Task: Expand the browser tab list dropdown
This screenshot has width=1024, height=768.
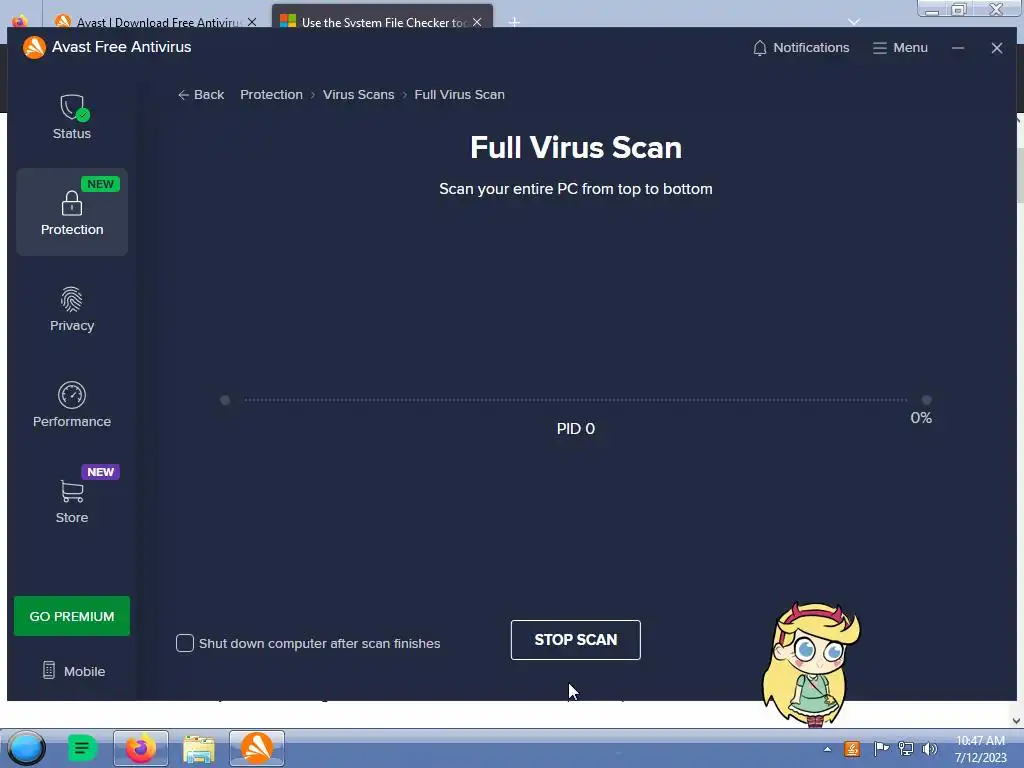Action: 854,22
